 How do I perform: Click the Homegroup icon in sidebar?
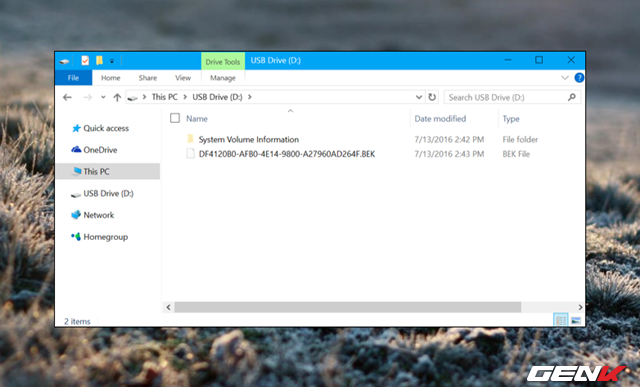click(x=76, y=236)
